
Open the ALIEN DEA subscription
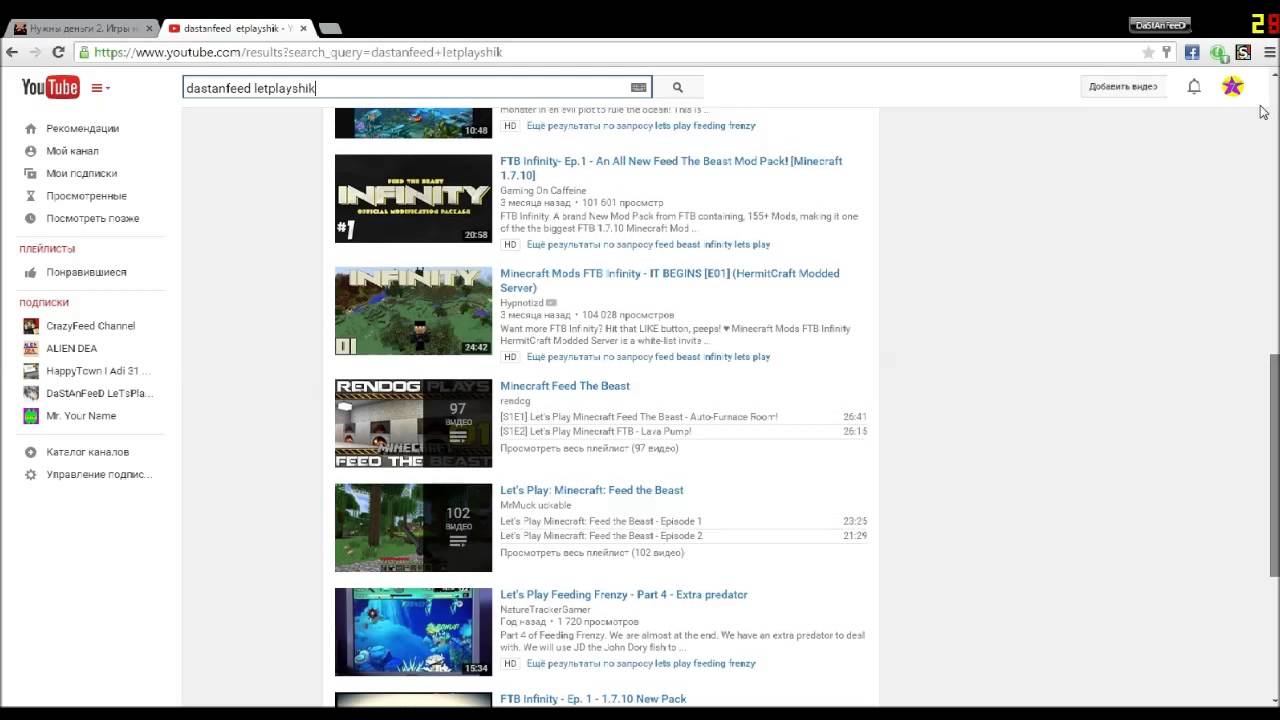(x=71, y=348)
